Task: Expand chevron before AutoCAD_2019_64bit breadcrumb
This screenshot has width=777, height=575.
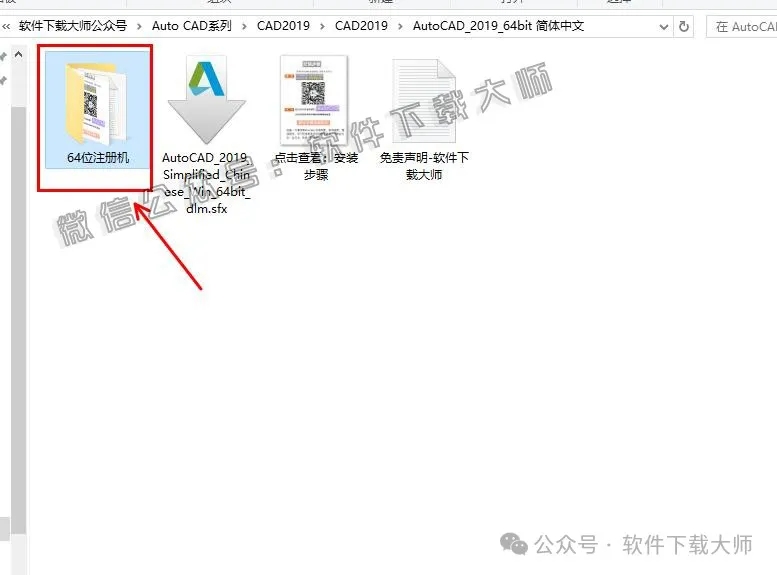Action: (x=400, y=26)
